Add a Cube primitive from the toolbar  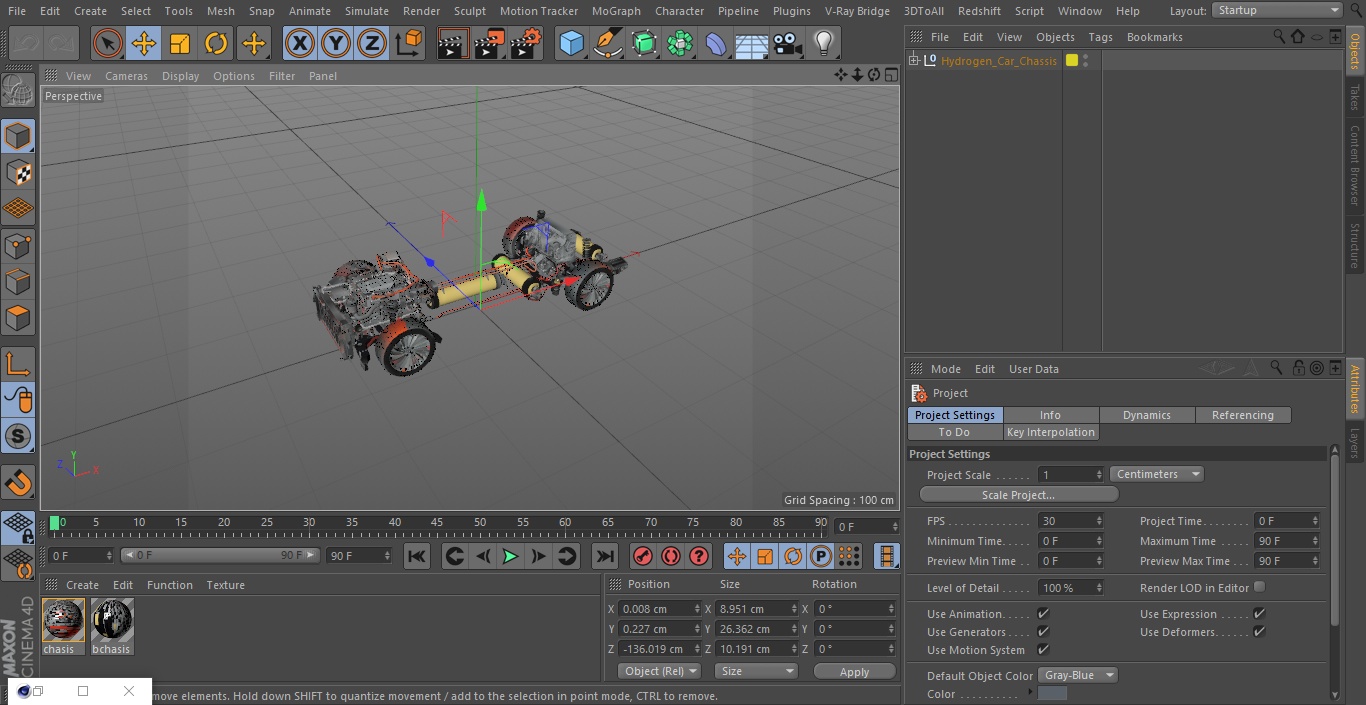571,44
